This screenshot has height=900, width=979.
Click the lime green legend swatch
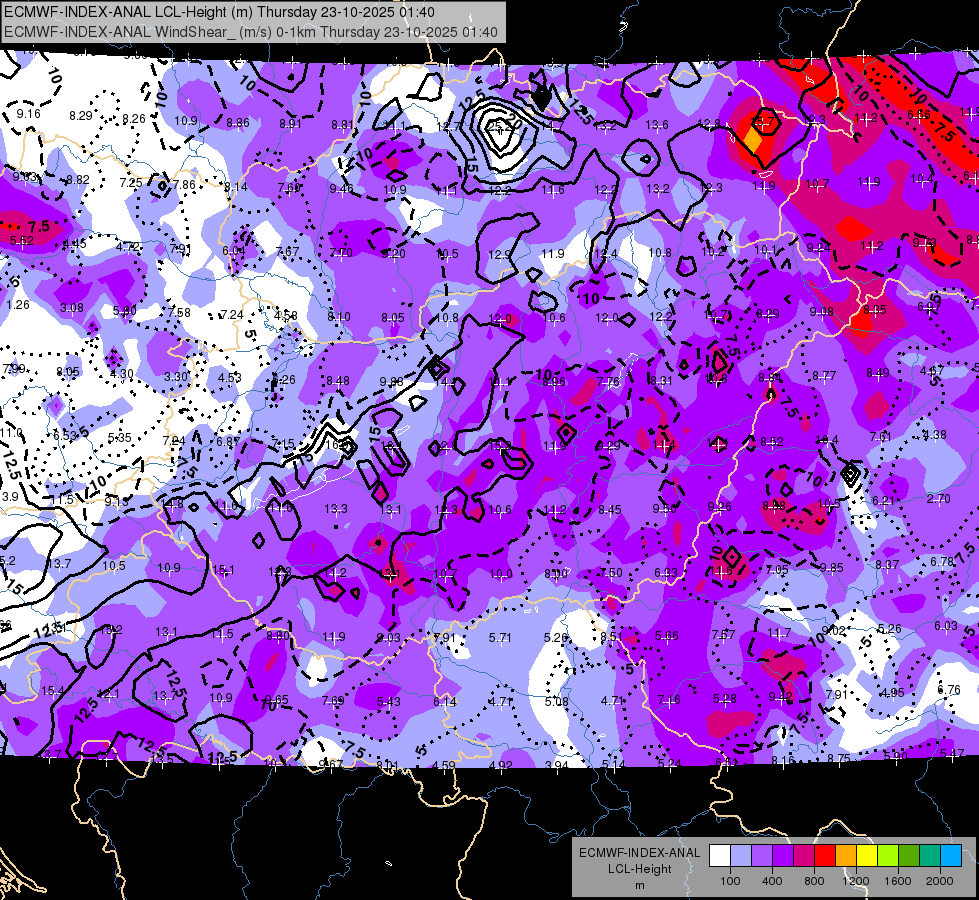(x=888, y=856)
